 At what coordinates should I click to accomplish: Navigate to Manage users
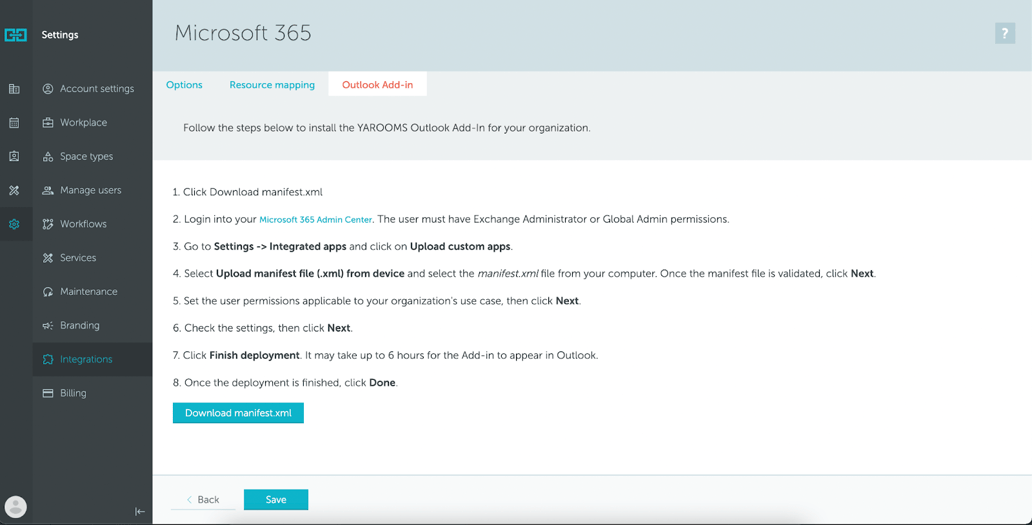coord(90,190)
